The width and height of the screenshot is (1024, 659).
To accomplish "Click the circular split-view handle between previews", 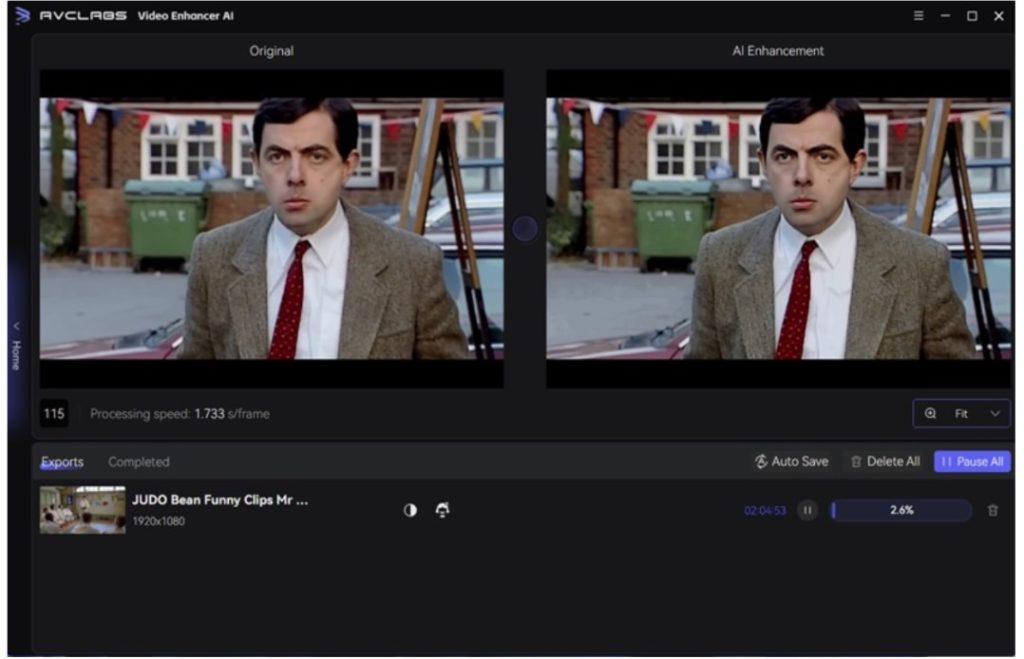I will (x=523, y=228).
